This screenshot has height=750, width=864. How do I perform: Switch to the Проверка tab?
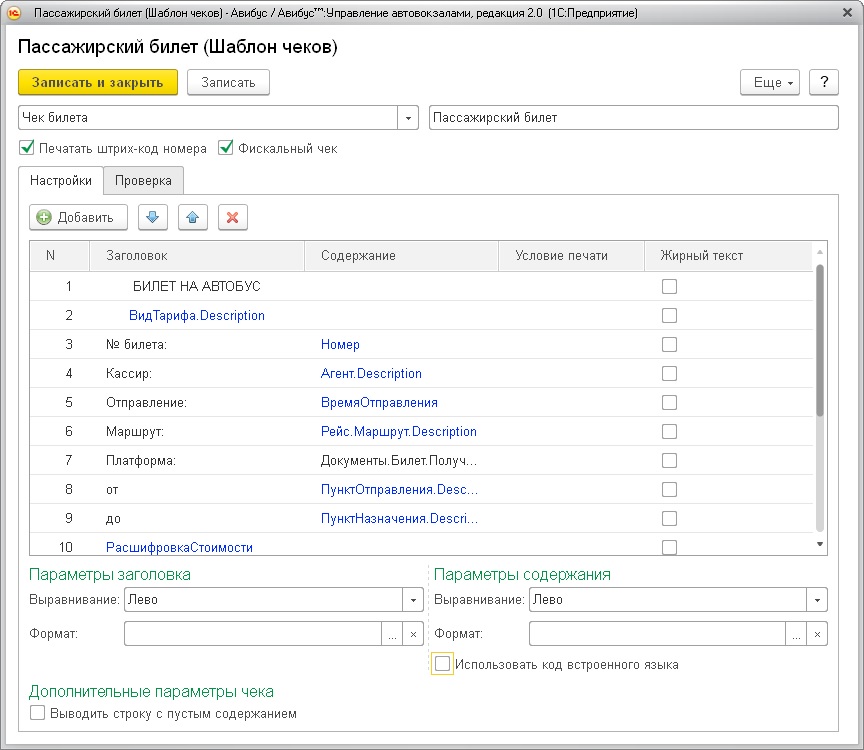143,181
